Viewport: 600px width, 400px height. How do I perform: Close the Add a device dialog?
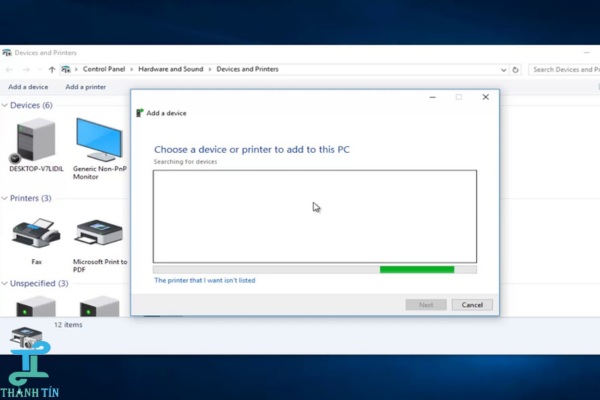tap(486, 97)
